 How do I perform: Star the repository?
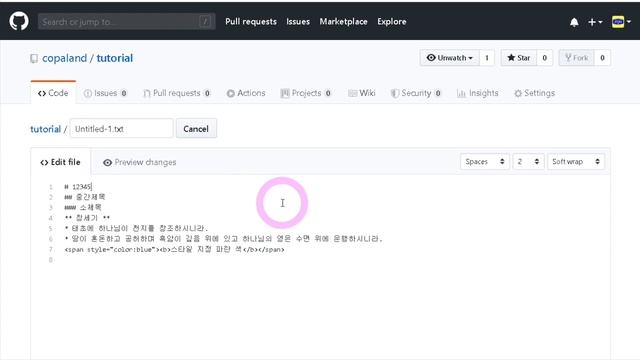(518, 58)
